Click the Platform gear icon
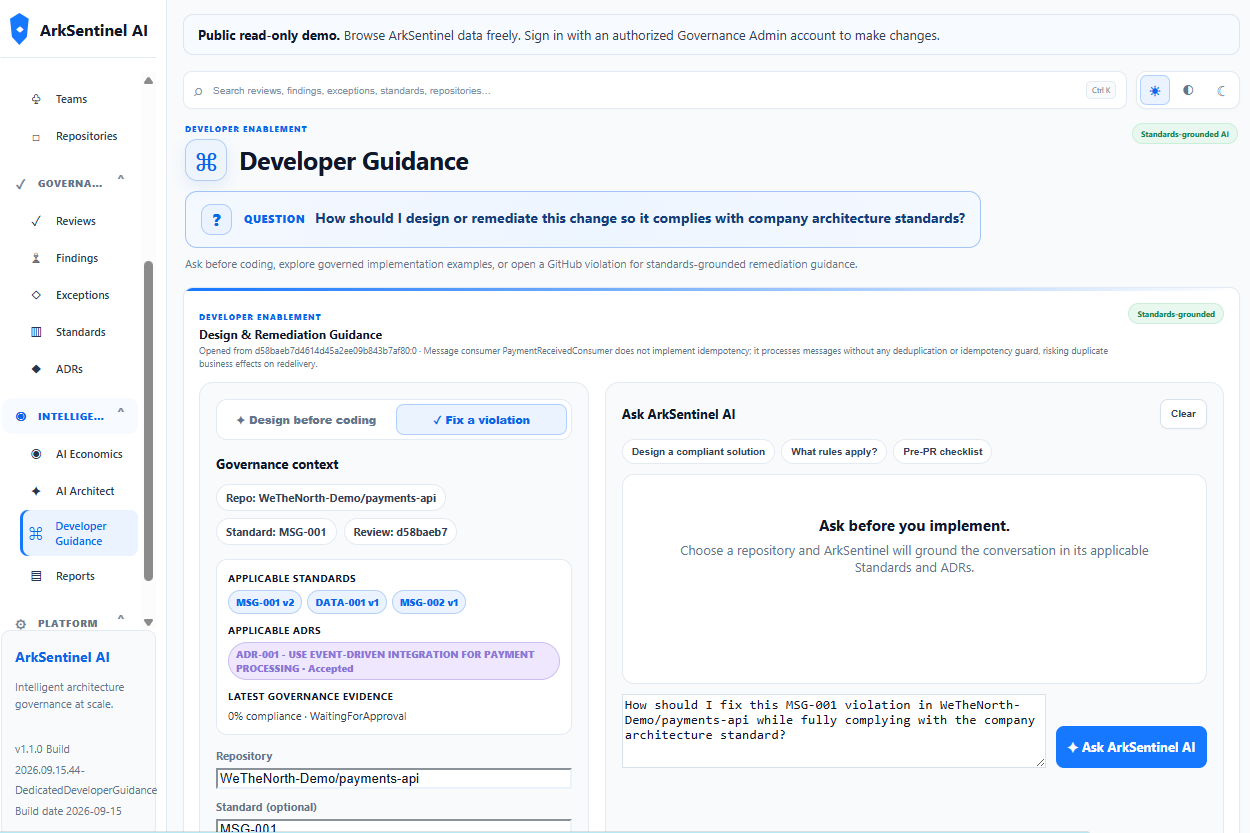1250x833 pixels. coord(21,623)
